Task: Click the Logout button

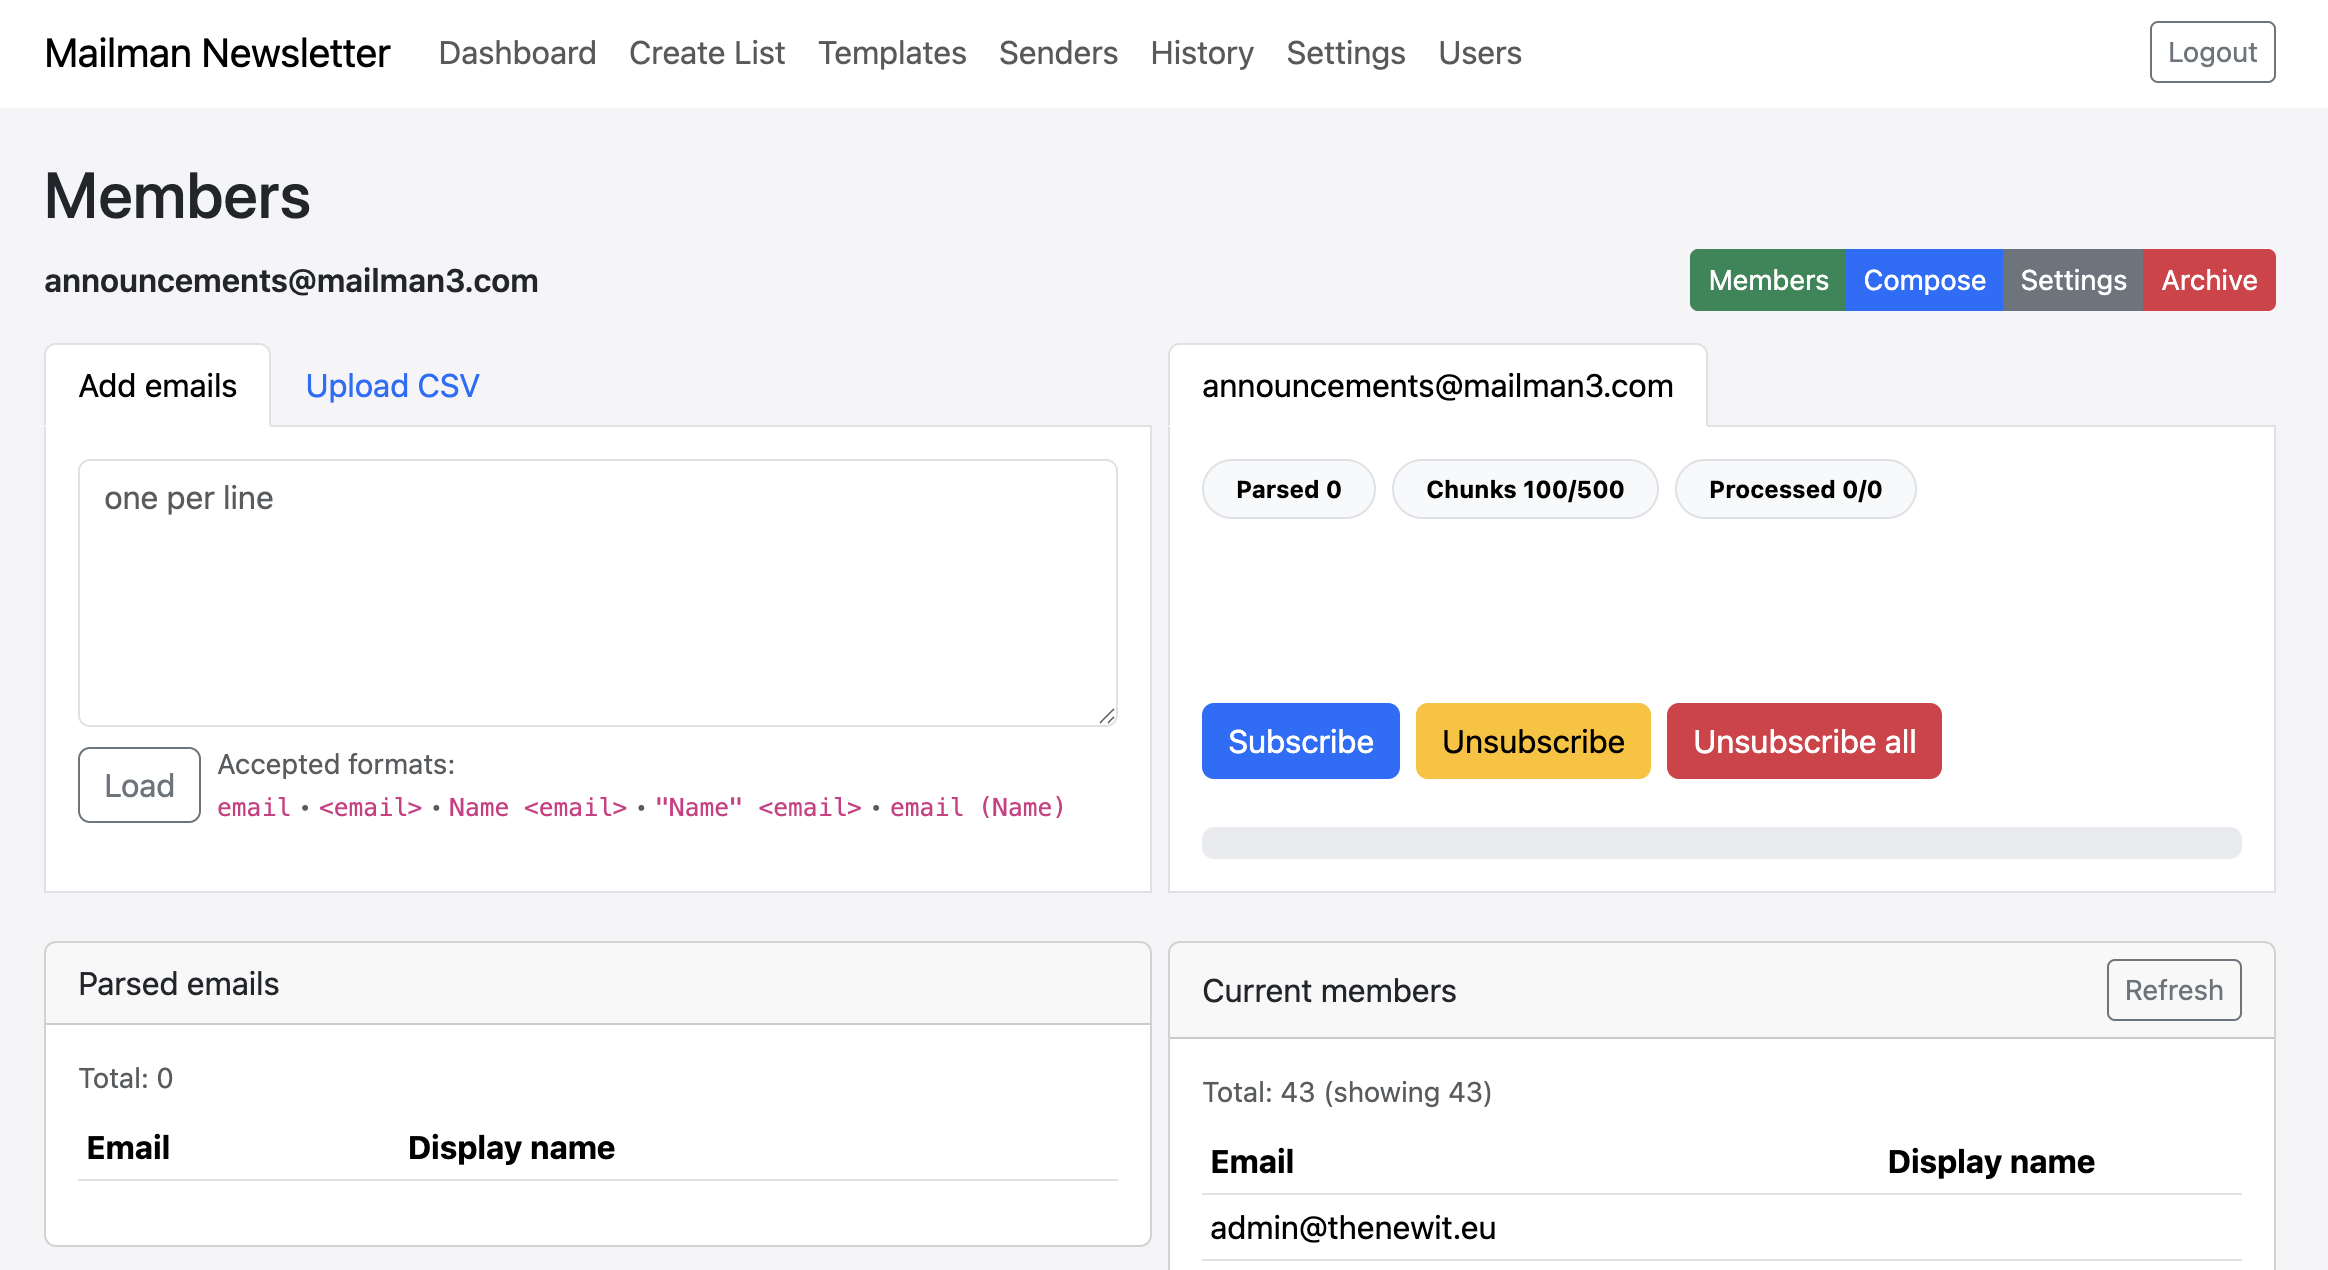Action: coord(2211,52)
